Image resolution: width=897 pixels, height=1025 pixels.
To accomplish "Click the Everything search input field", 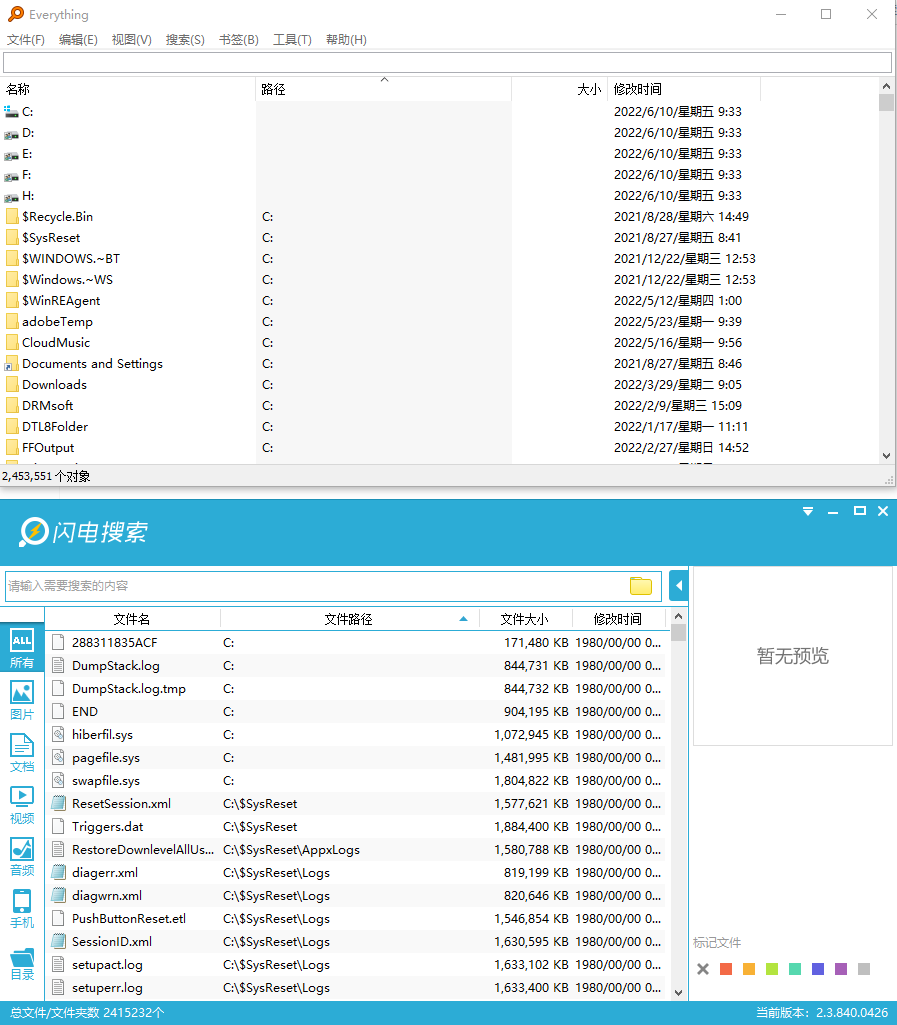I will [447, 62].
